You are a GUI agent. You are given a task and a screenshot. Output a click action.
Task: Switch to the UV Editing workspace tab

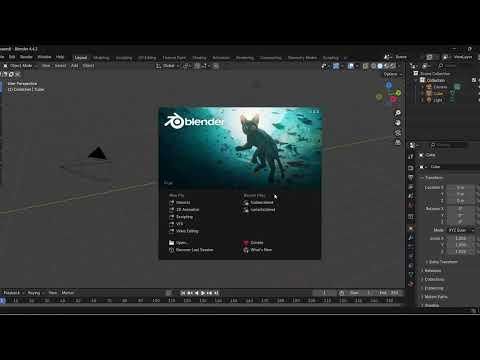(x=147, y=58)
